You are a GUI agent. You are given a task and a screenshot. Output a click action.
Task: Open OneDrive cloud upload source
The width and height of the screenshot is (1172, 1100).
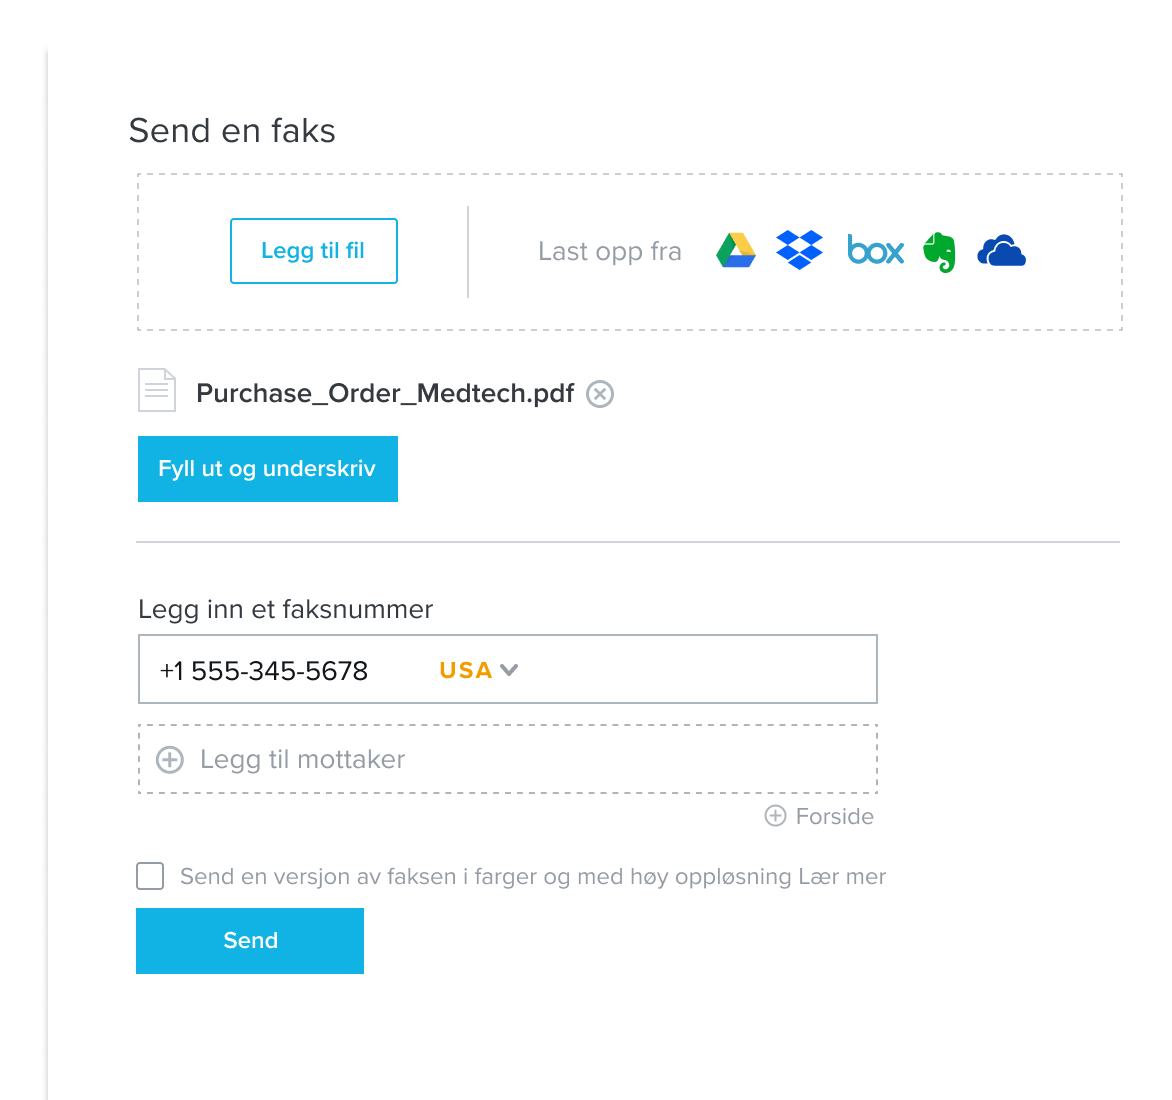[1002, 251]
